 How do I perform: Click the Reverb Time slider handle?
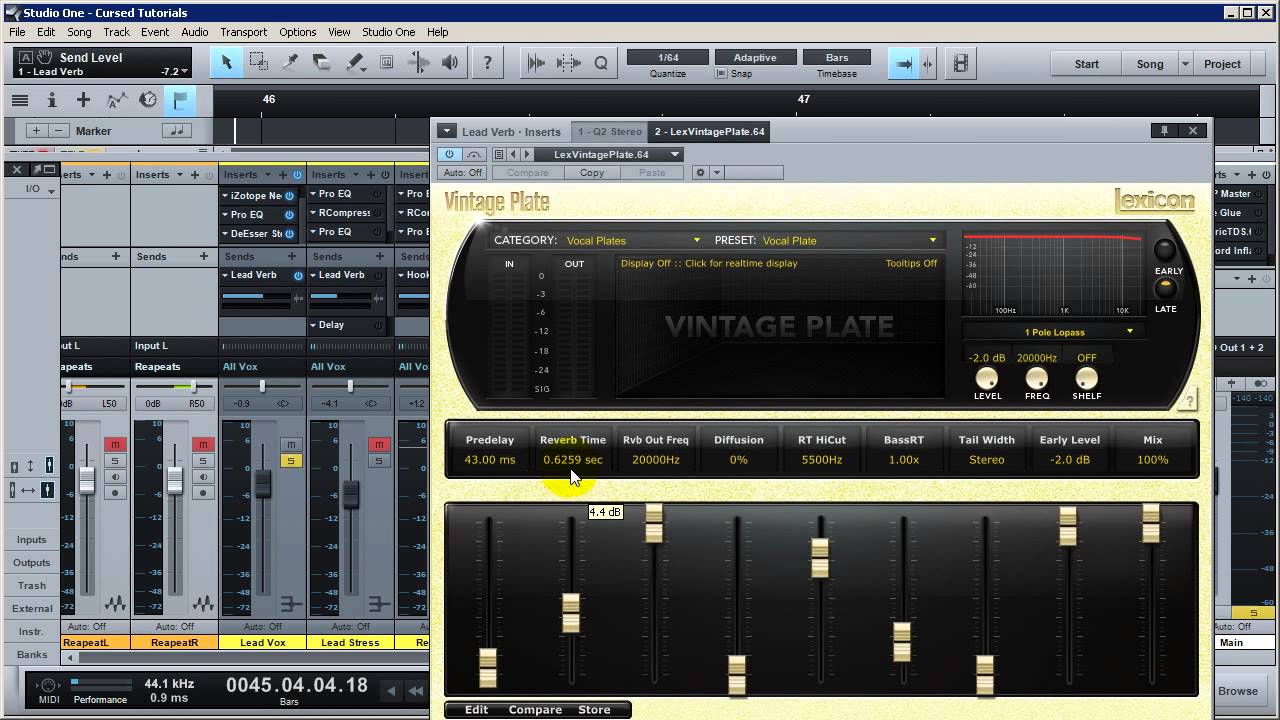[571, 613]
